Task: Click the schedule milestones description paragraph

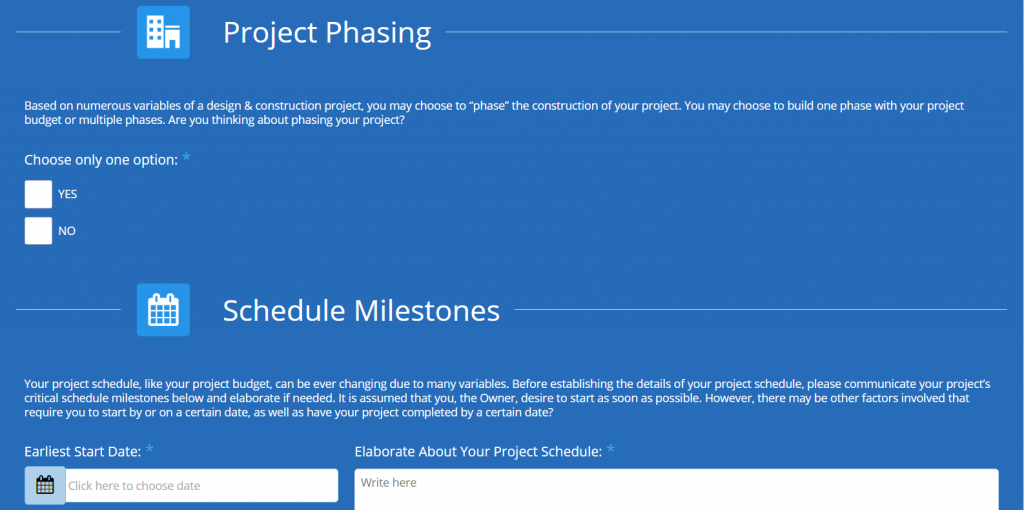Action: 500,397
